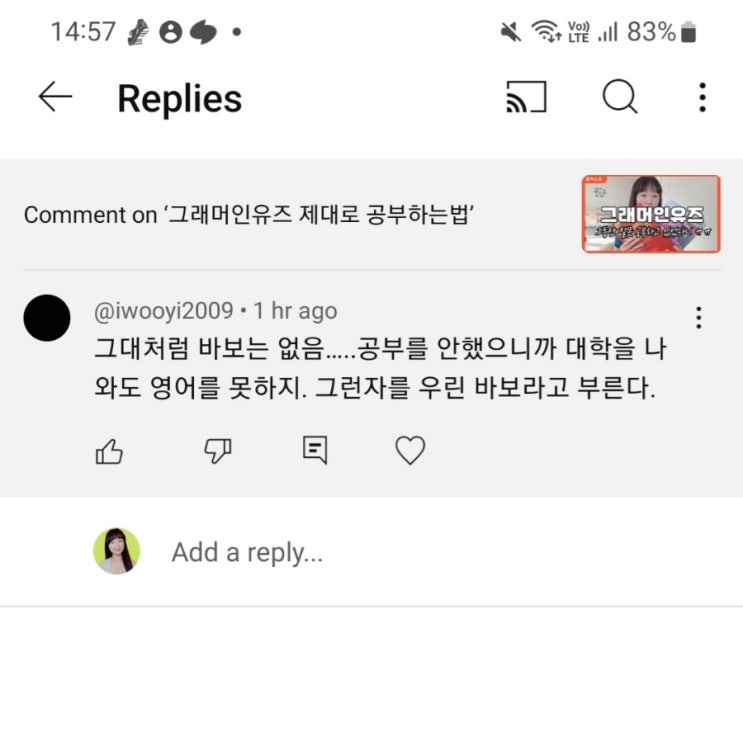Tap the reply speech bubble icon
The height and width of the screenshot is (742, 743).
315,450
